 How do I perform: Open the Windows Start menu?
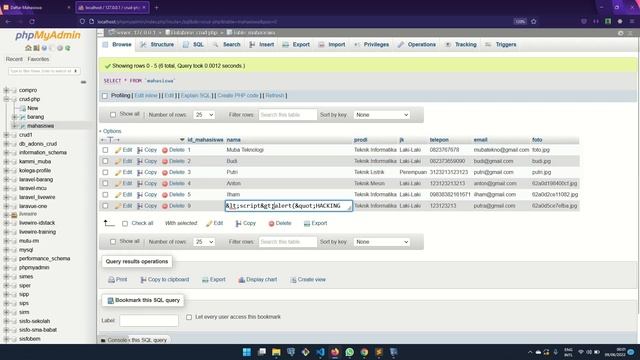tap(247, 352)
